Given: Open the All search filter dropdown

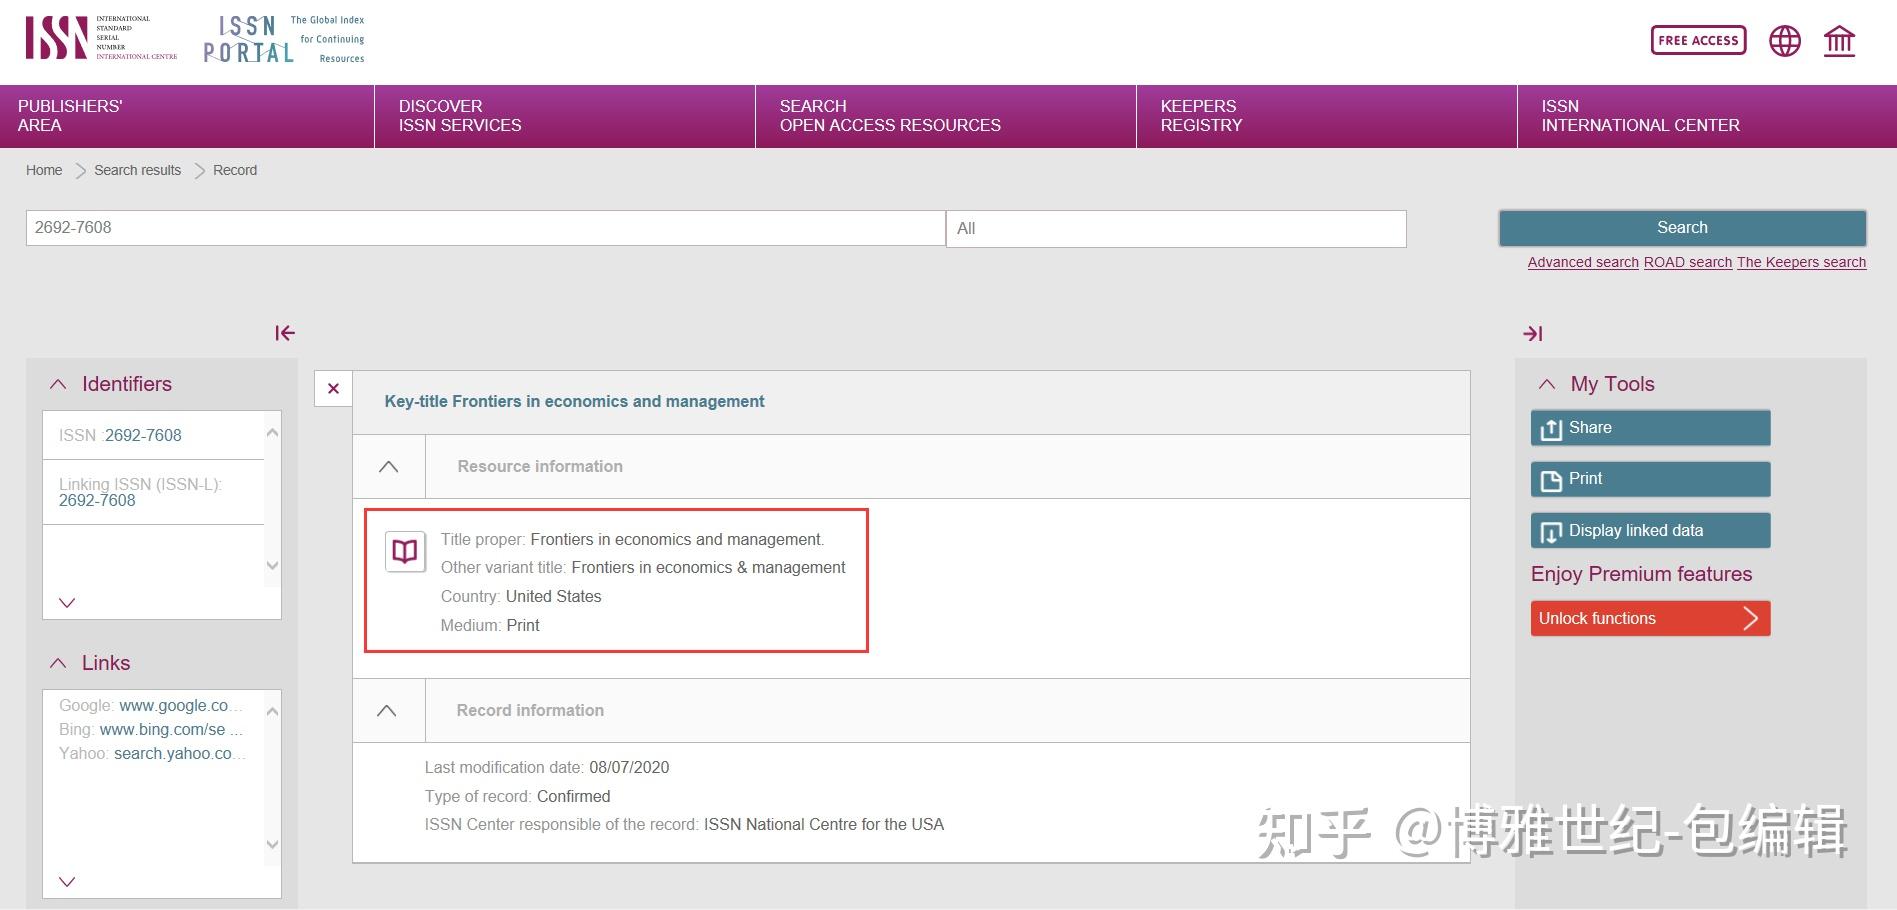Looking at the screenshot, I should click(1175, 228).
